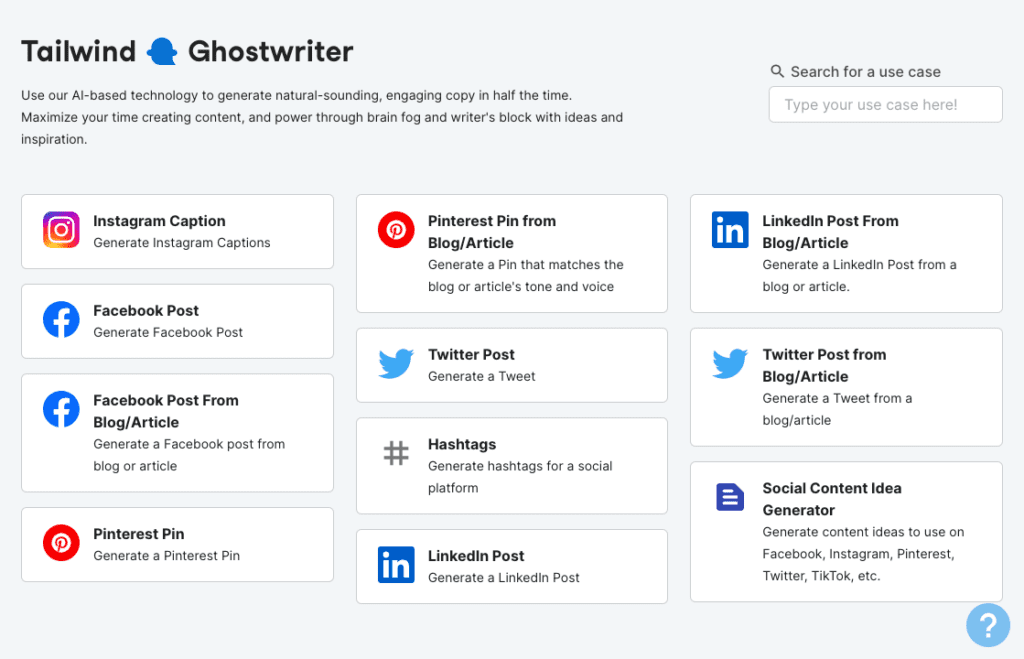Click the Twitter icon on Twitter Post from Blog/Article

[730, 364]
